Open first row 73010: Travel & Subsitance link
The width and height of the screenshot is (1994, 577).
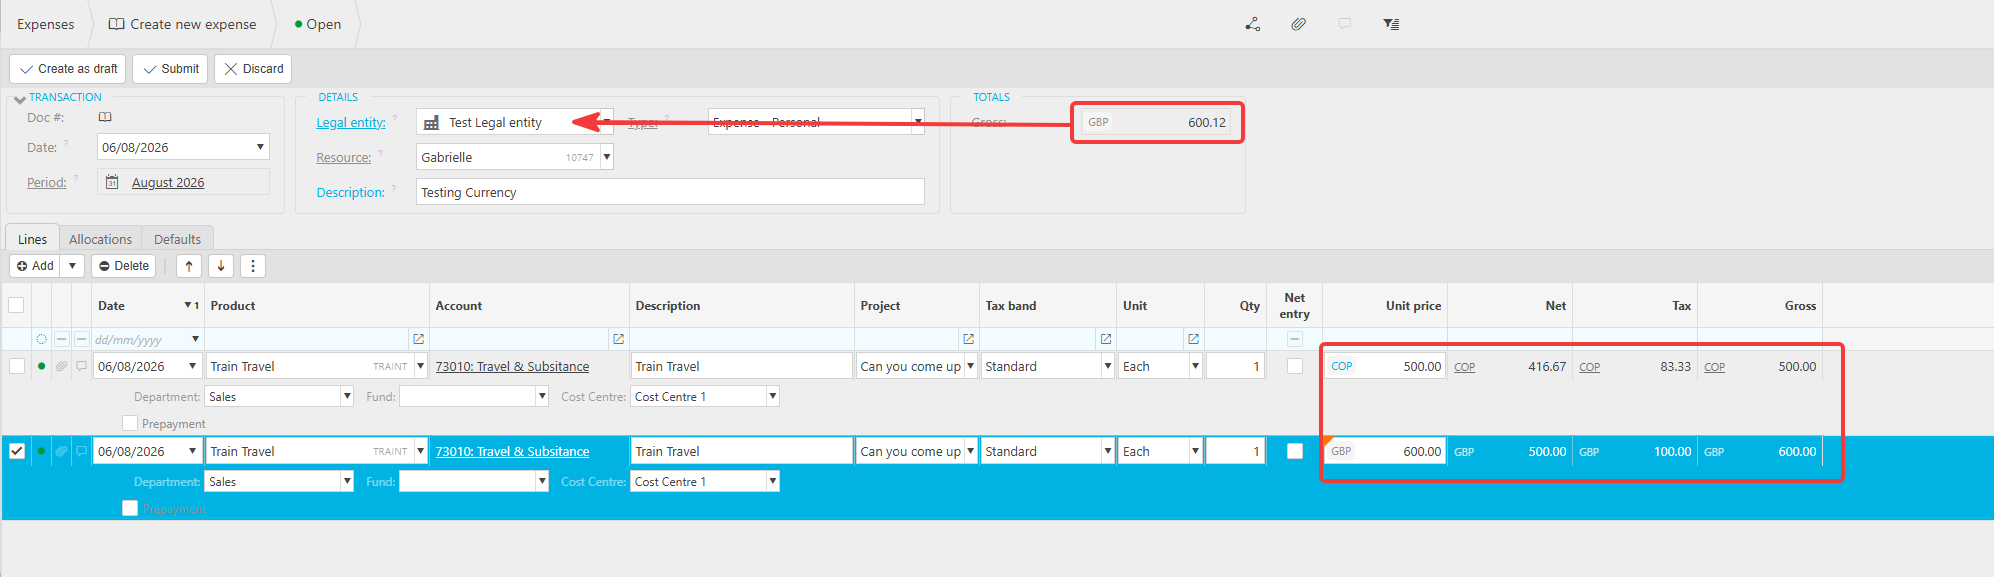[x=512, y=367]
